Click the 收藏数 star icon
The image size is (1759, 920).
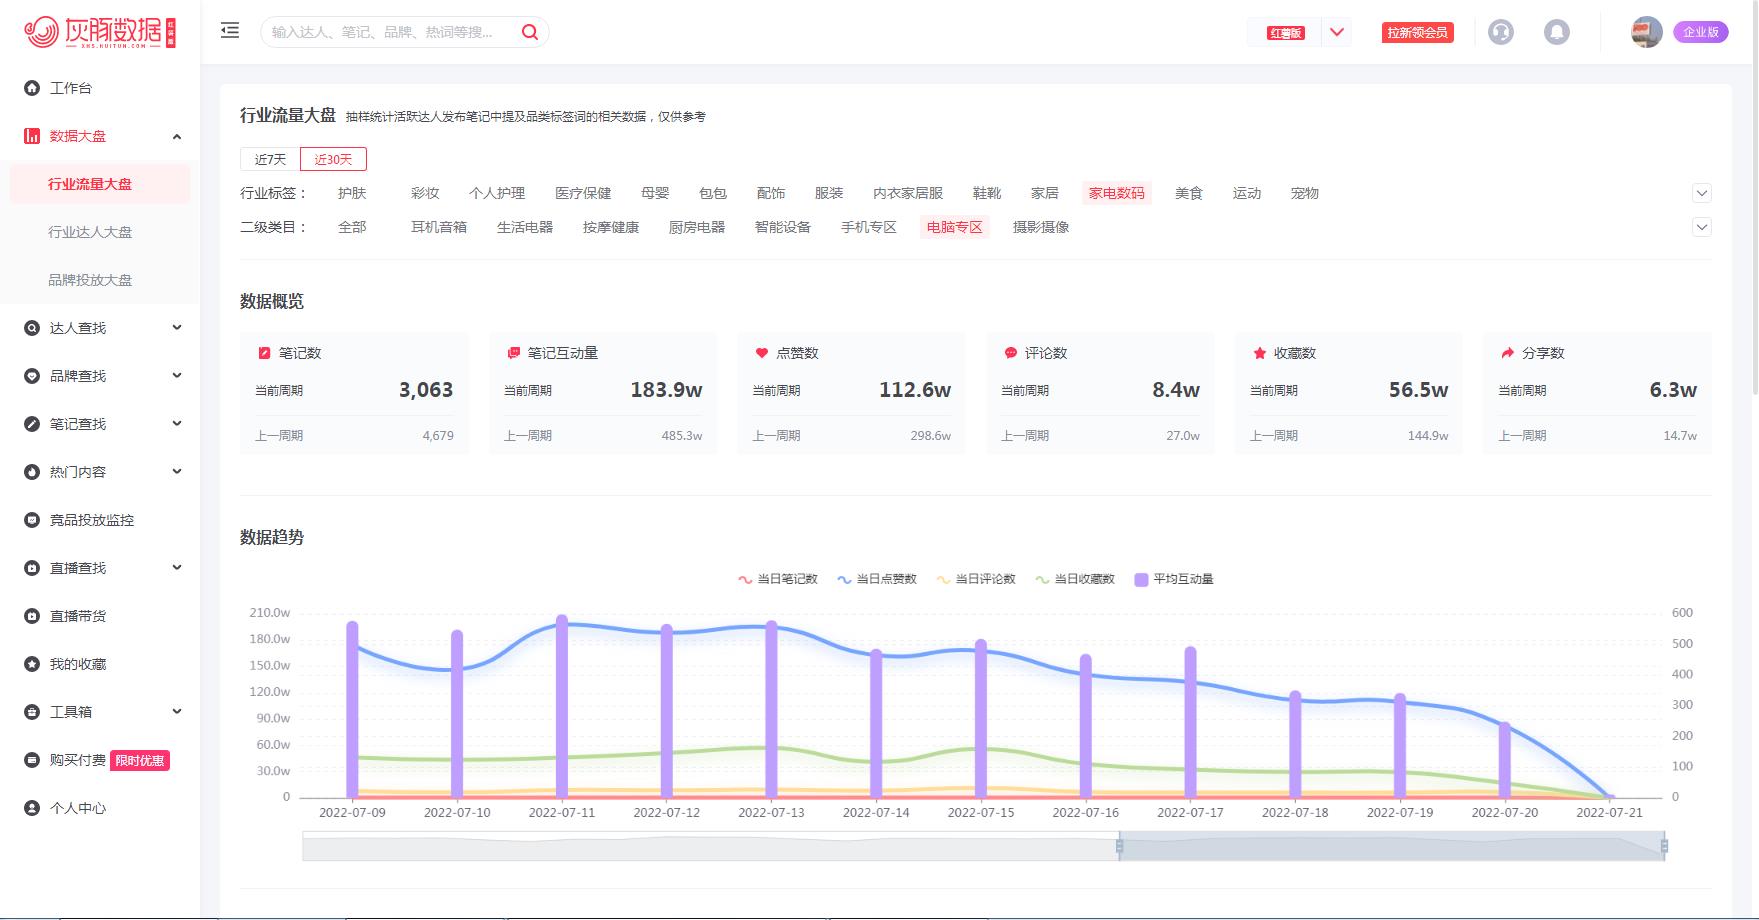(1260, 353)
